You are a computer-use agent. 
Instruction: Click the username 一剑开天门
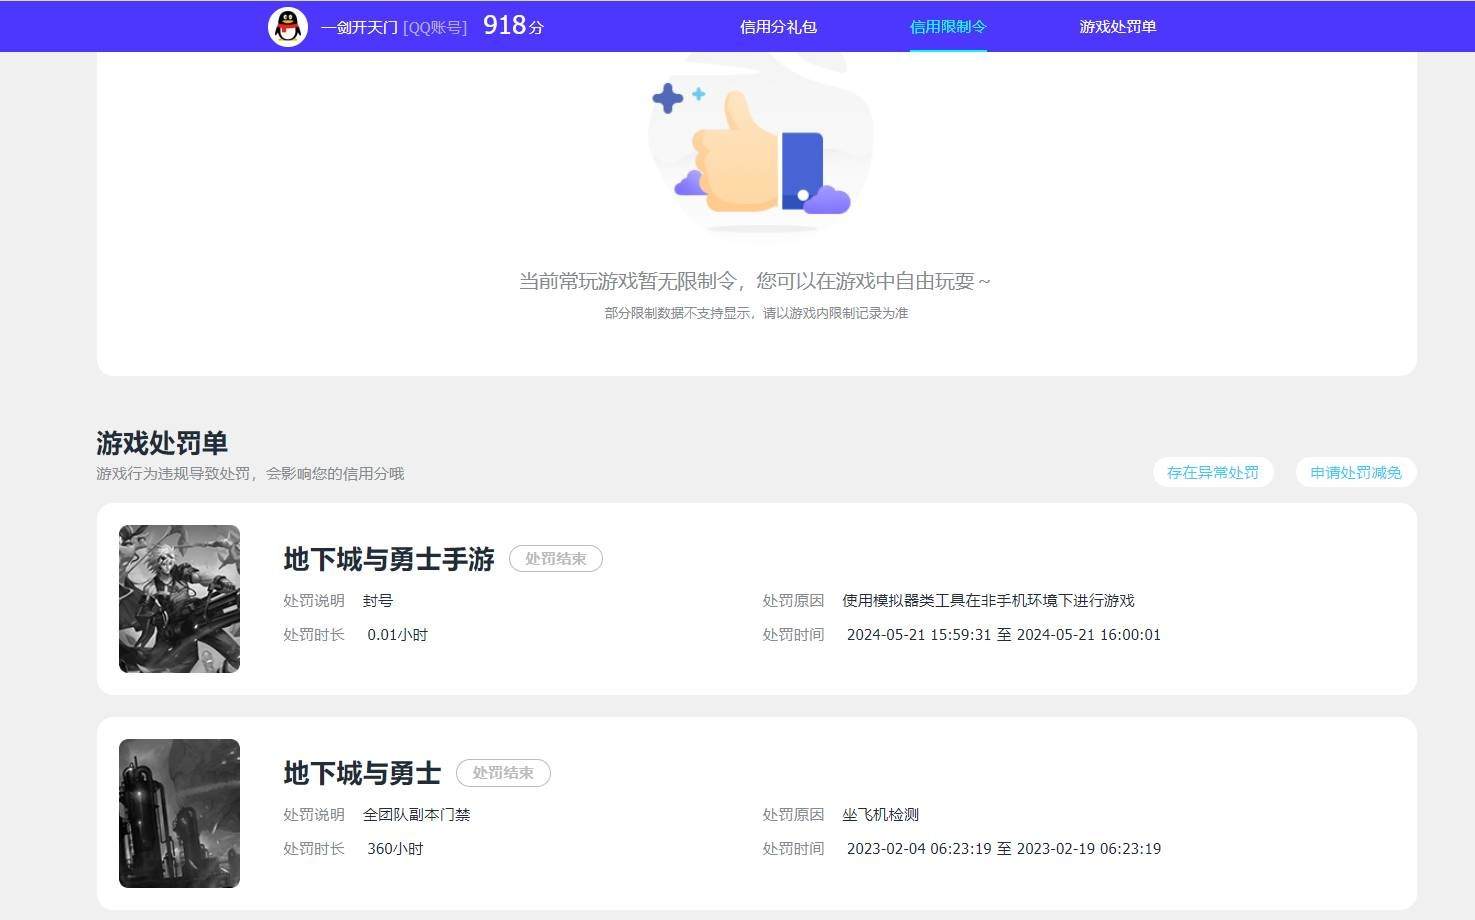359,28
